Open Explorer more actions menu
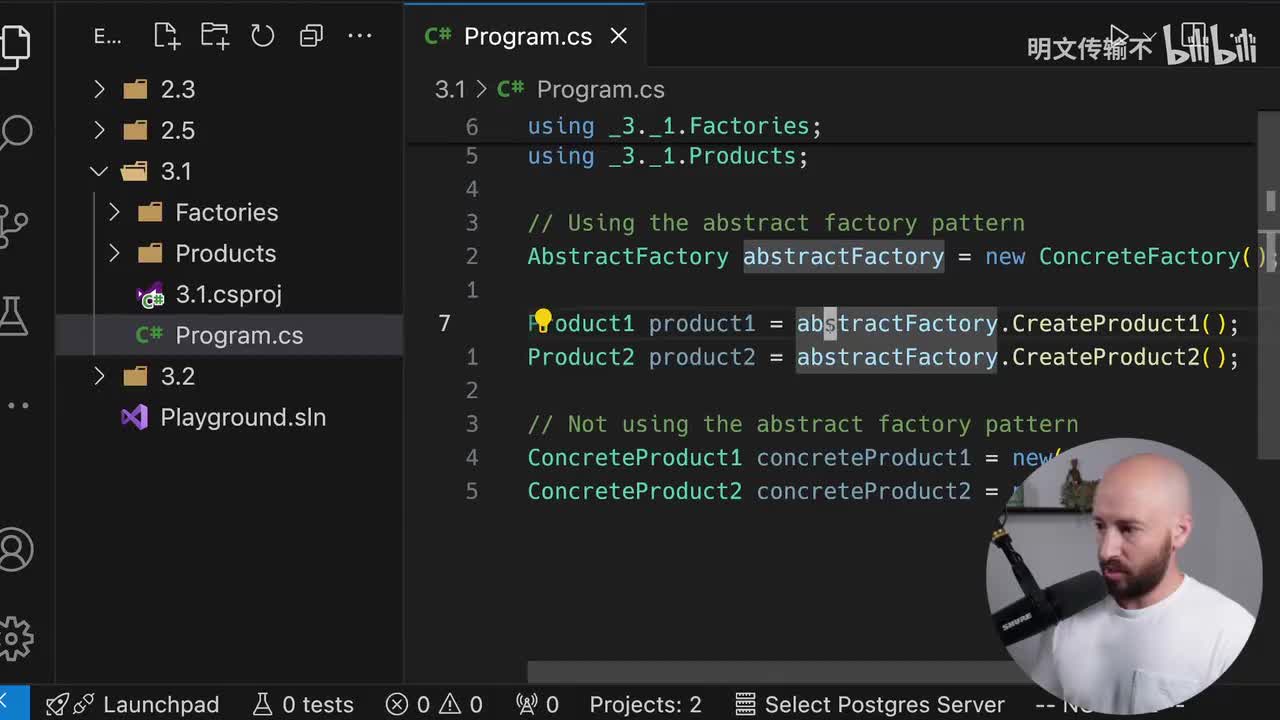This screenshot has width=1280, height=720. [x=359, y=36]
